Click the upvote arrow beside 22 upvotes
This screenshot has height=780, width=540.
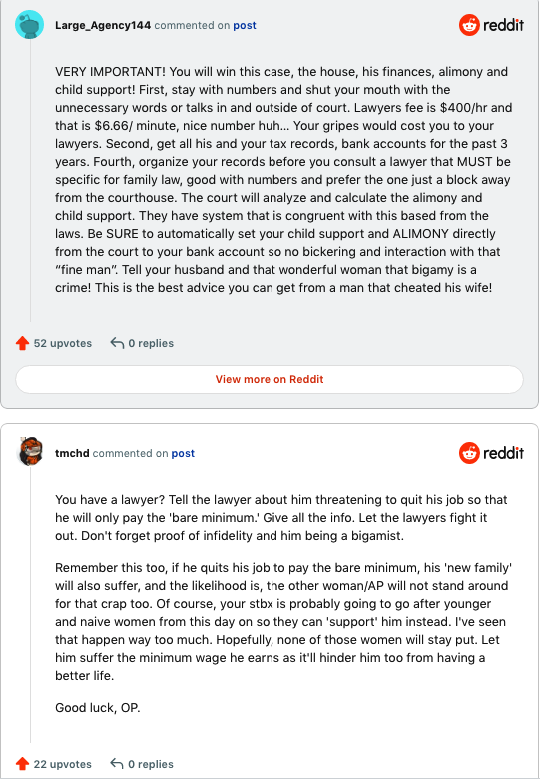point(22,764)
